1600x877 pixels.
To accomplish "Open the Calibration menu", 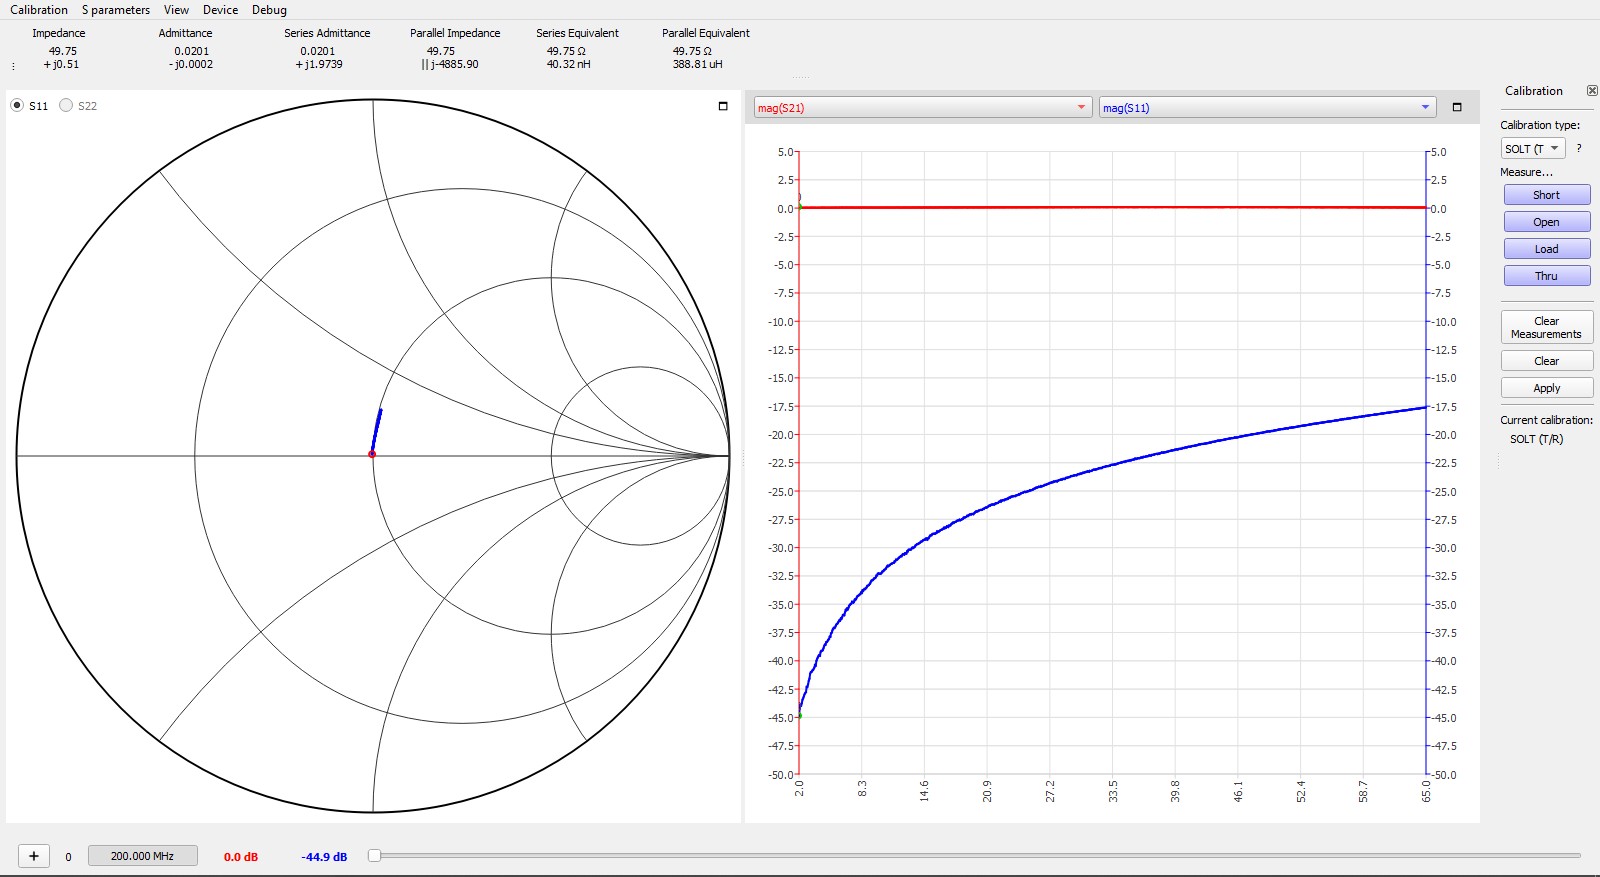I will [39, 10].
